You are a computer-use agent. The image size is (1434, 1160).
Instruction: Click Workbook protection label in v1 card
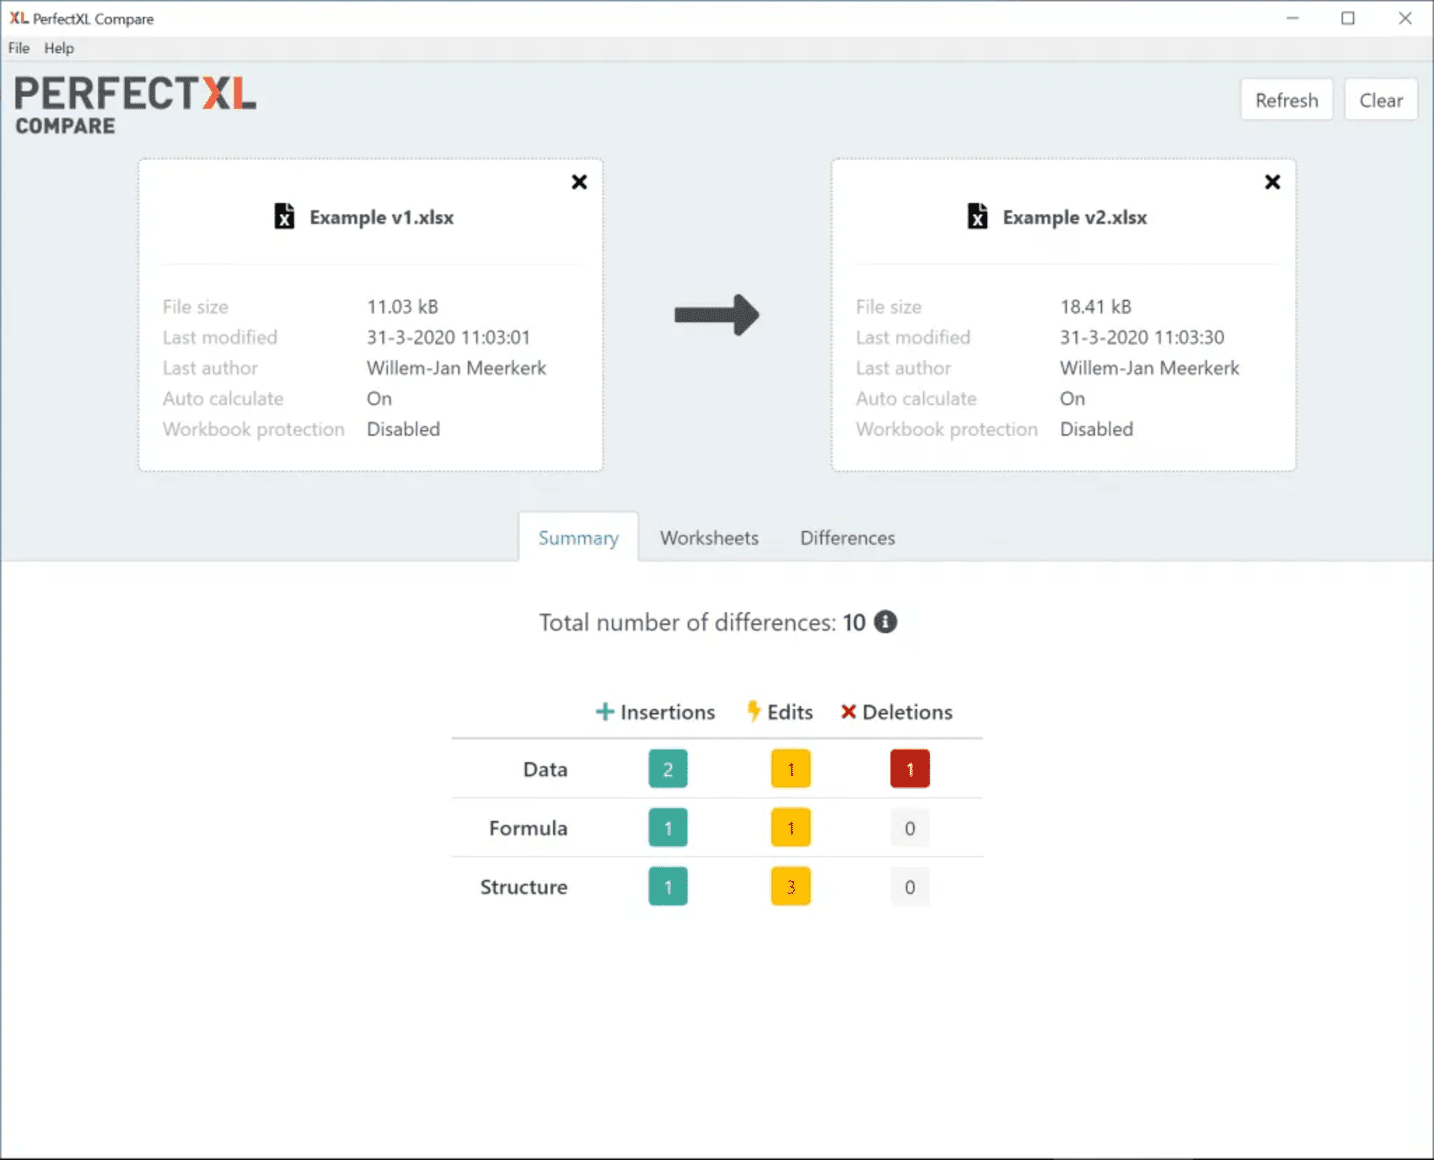(x=254, y=429)
